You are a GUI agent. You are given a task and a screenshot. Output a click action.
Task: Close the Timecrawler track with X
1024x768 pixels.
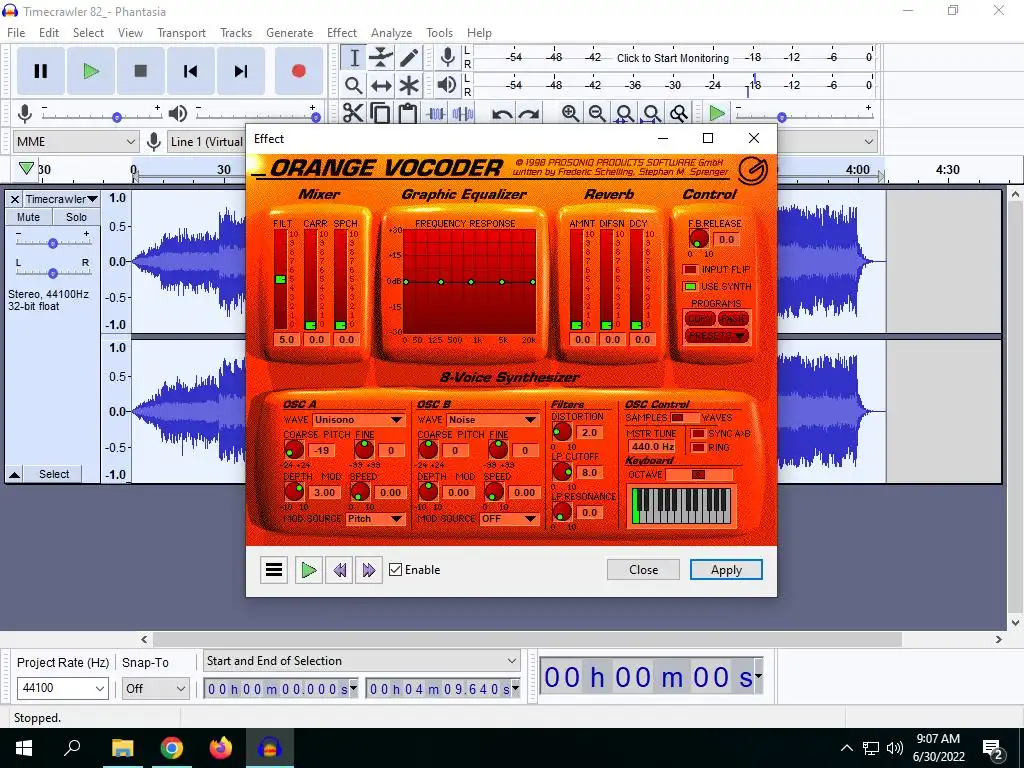coord(15,199)
